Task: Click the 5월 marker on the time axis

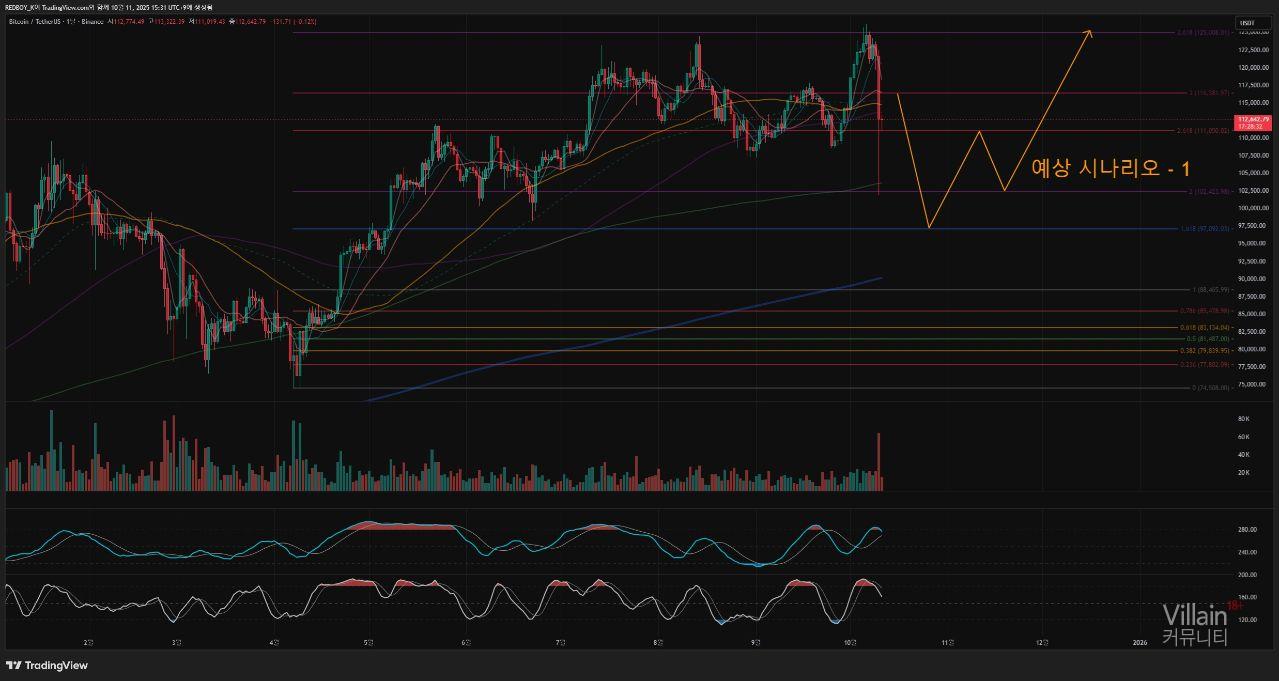Action: (368, 641)
